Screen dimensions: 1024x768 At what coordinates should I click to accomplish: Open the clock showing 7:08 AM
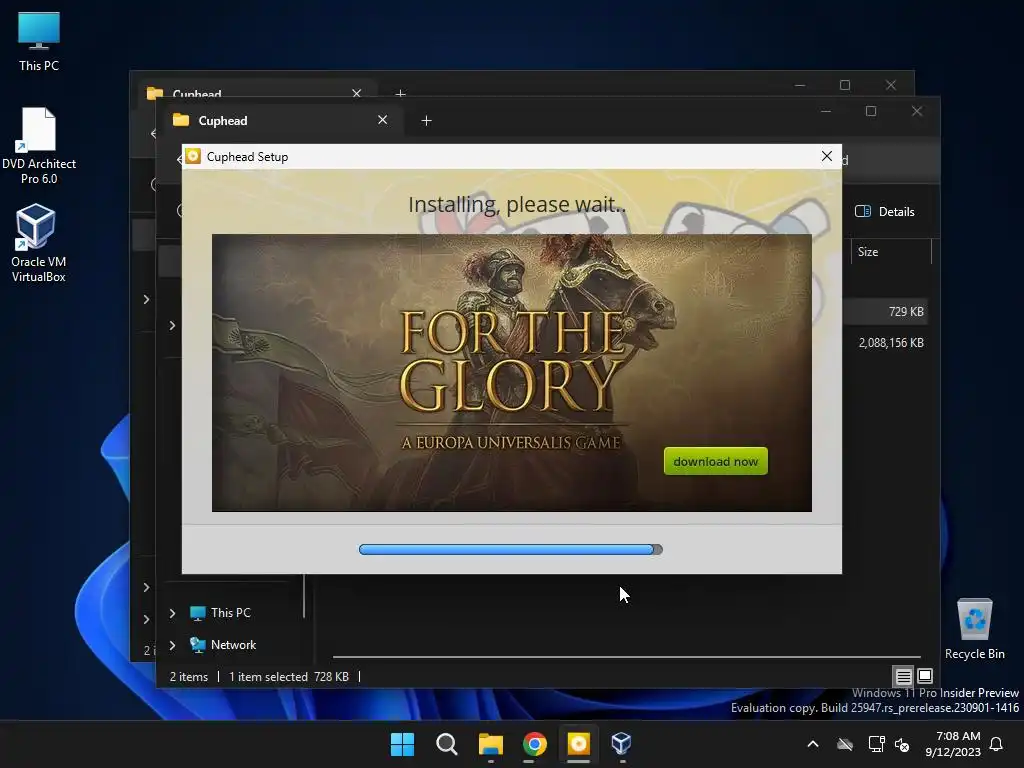coord(953,744)
